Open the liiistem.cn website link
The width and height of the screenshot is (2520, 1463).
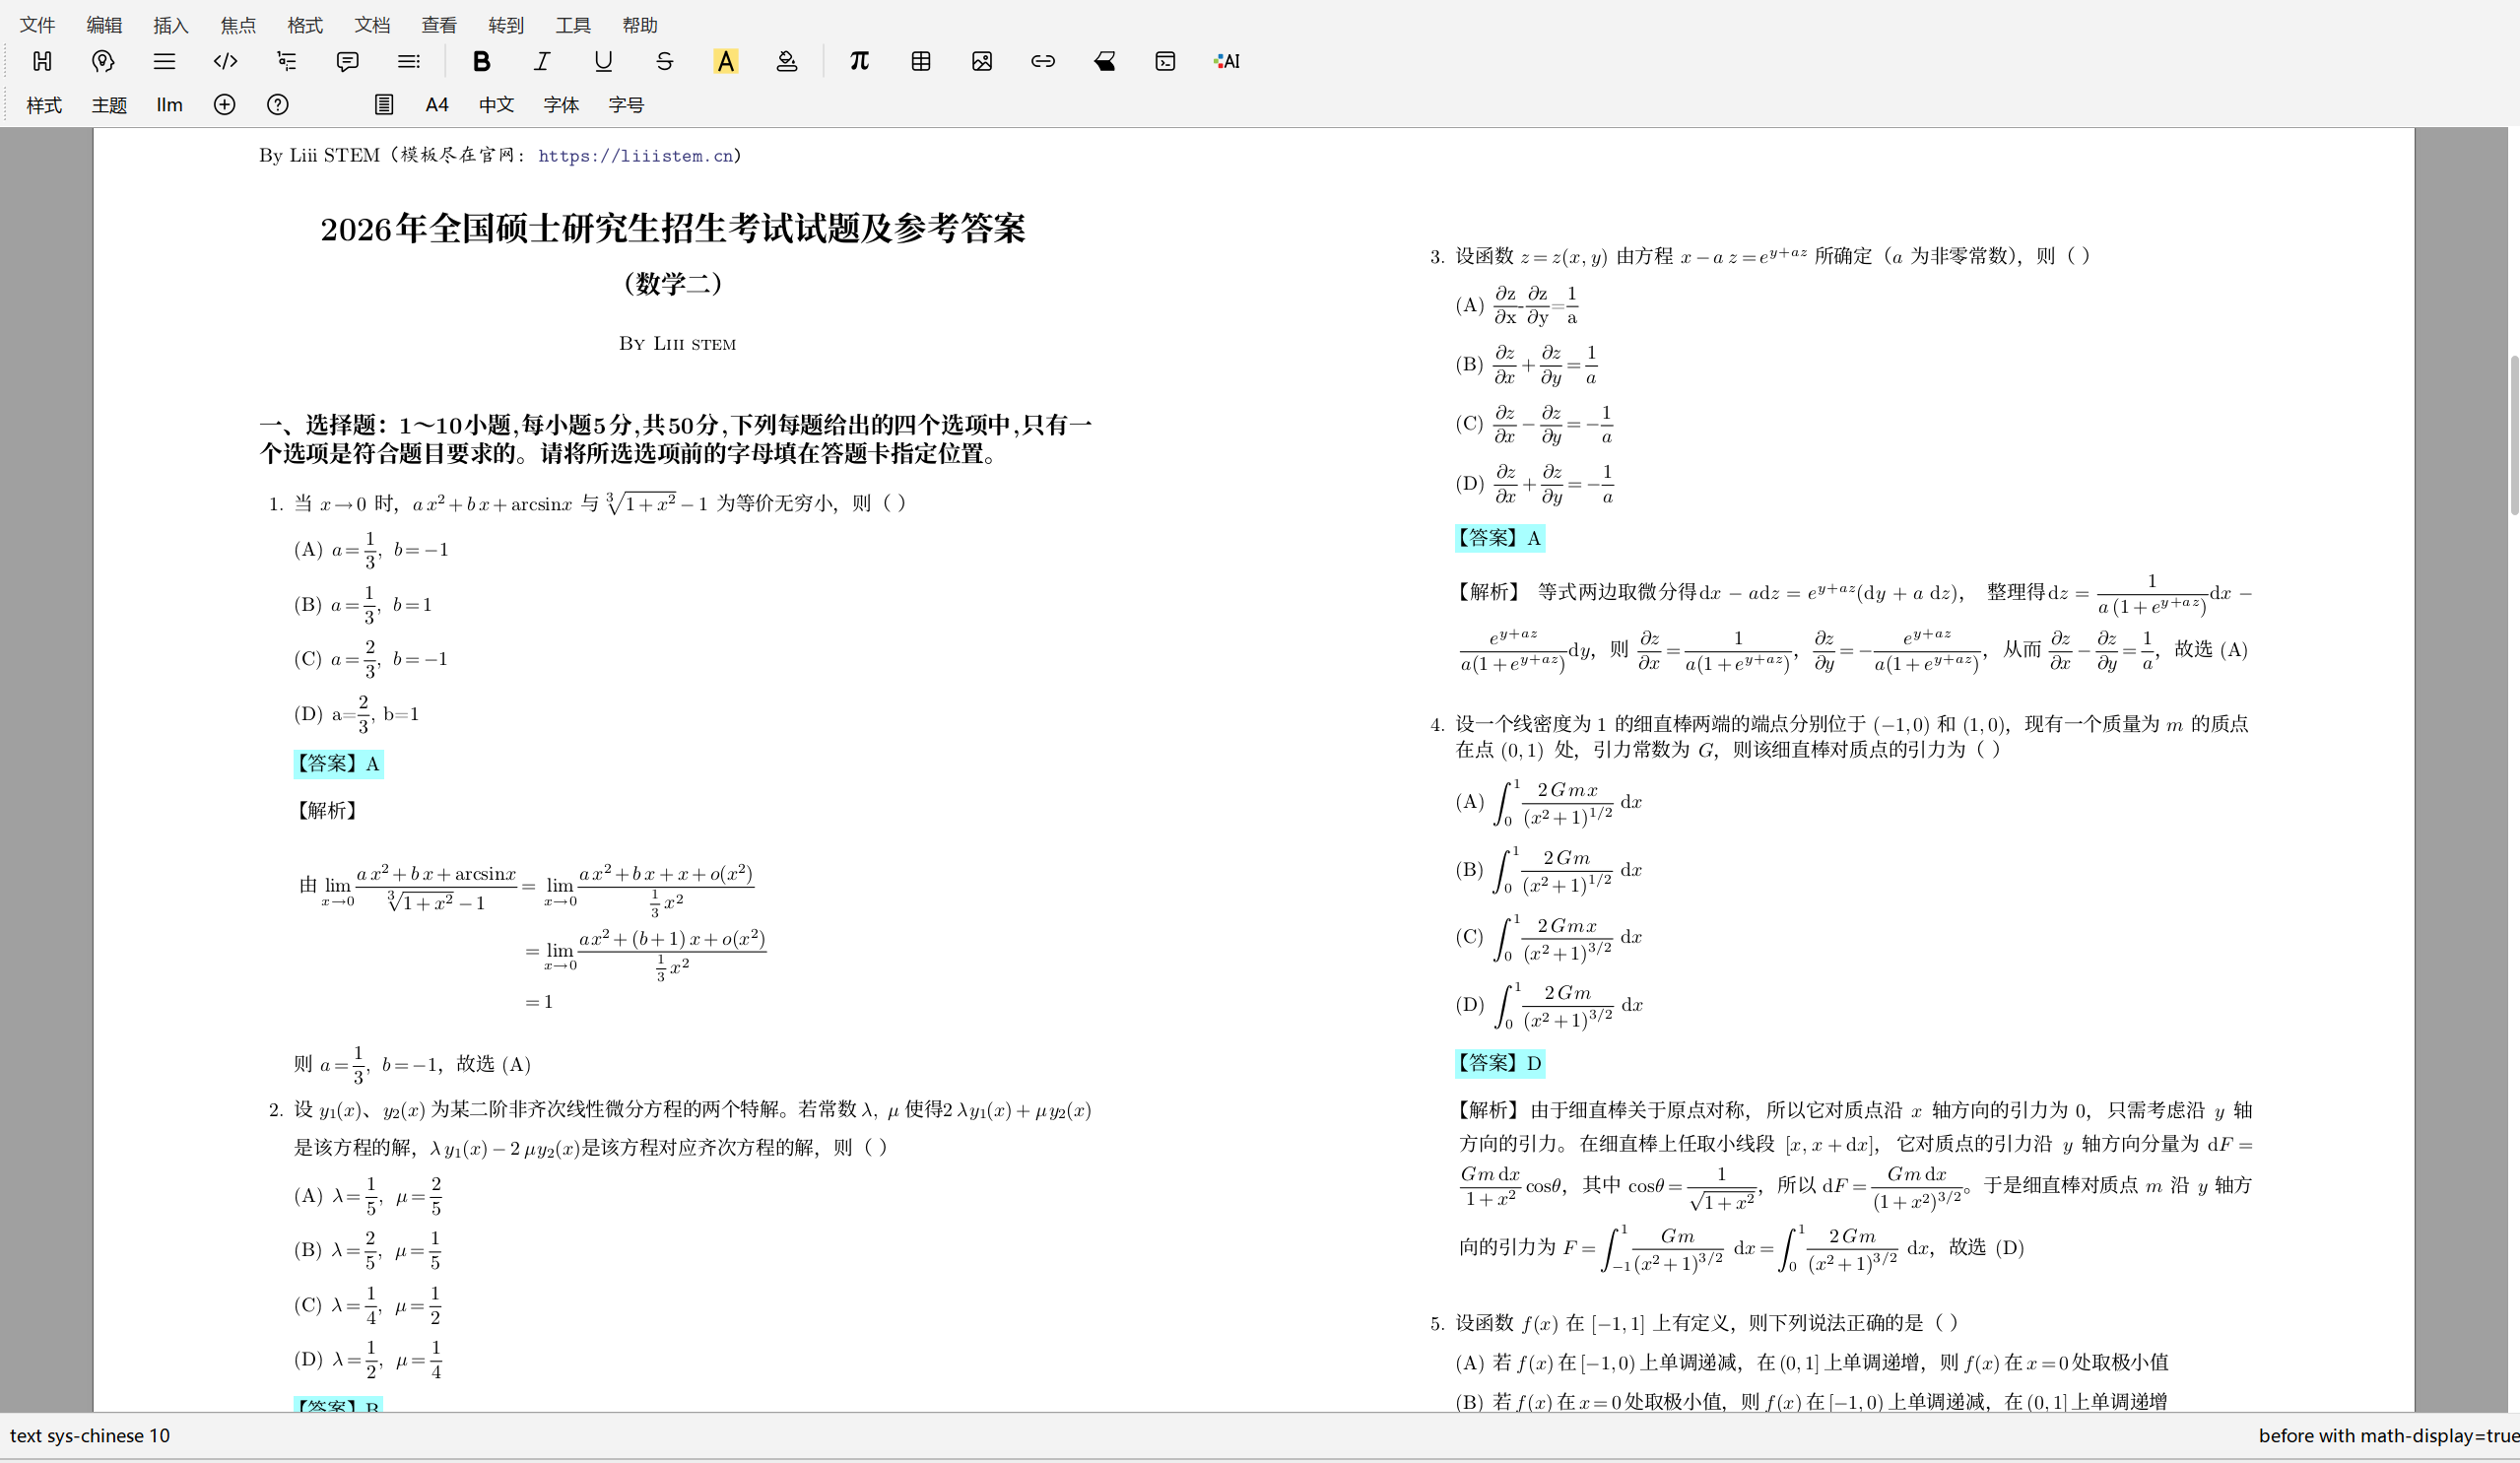click(637, 156)
